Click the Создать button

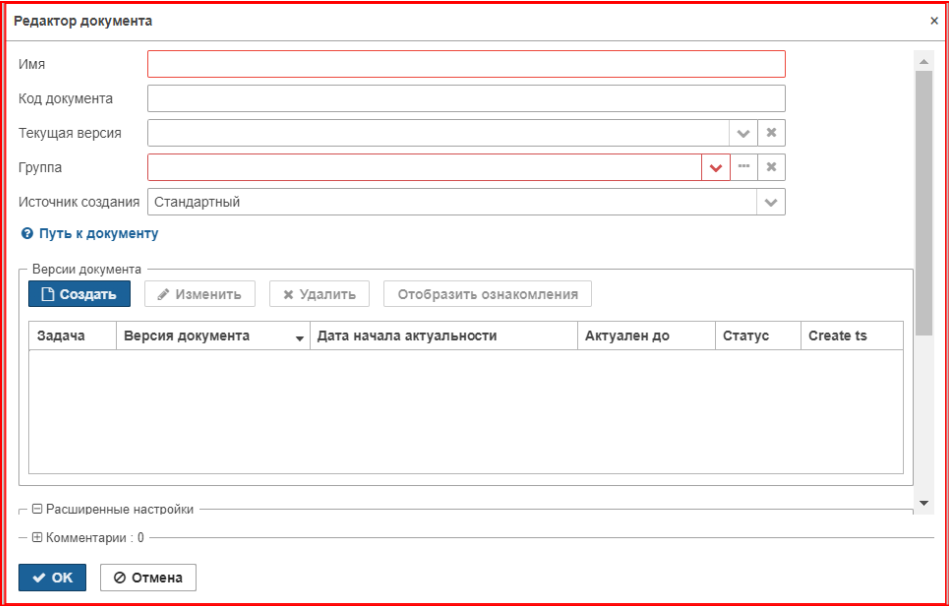click(x=79, y=294)
